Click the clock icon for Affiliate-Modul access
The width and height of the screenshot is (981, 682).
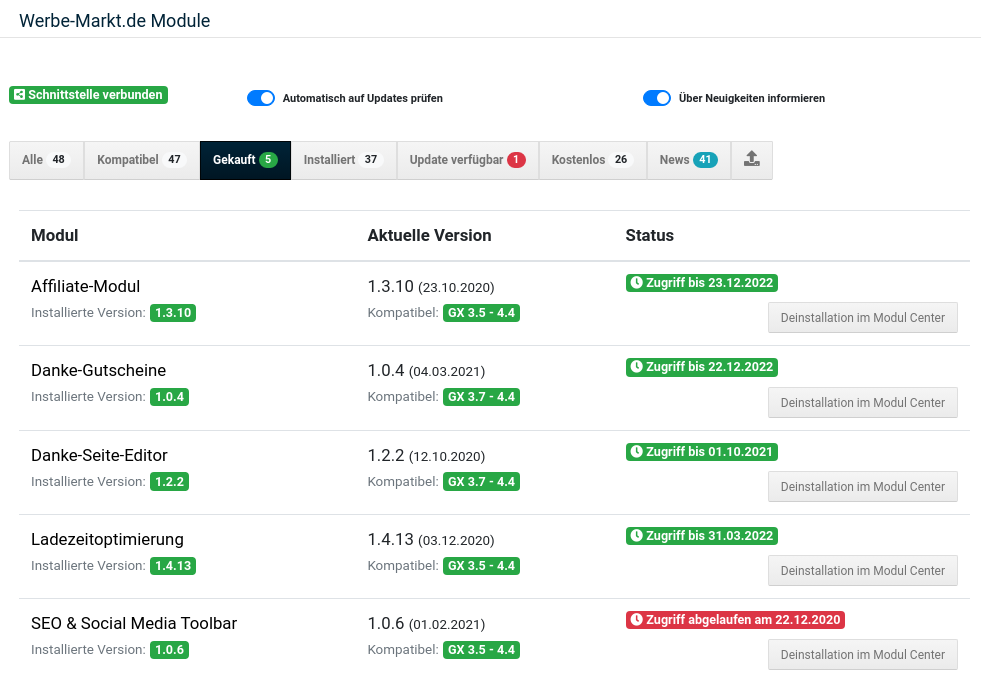pyautogui.click(x=636, y=283)
